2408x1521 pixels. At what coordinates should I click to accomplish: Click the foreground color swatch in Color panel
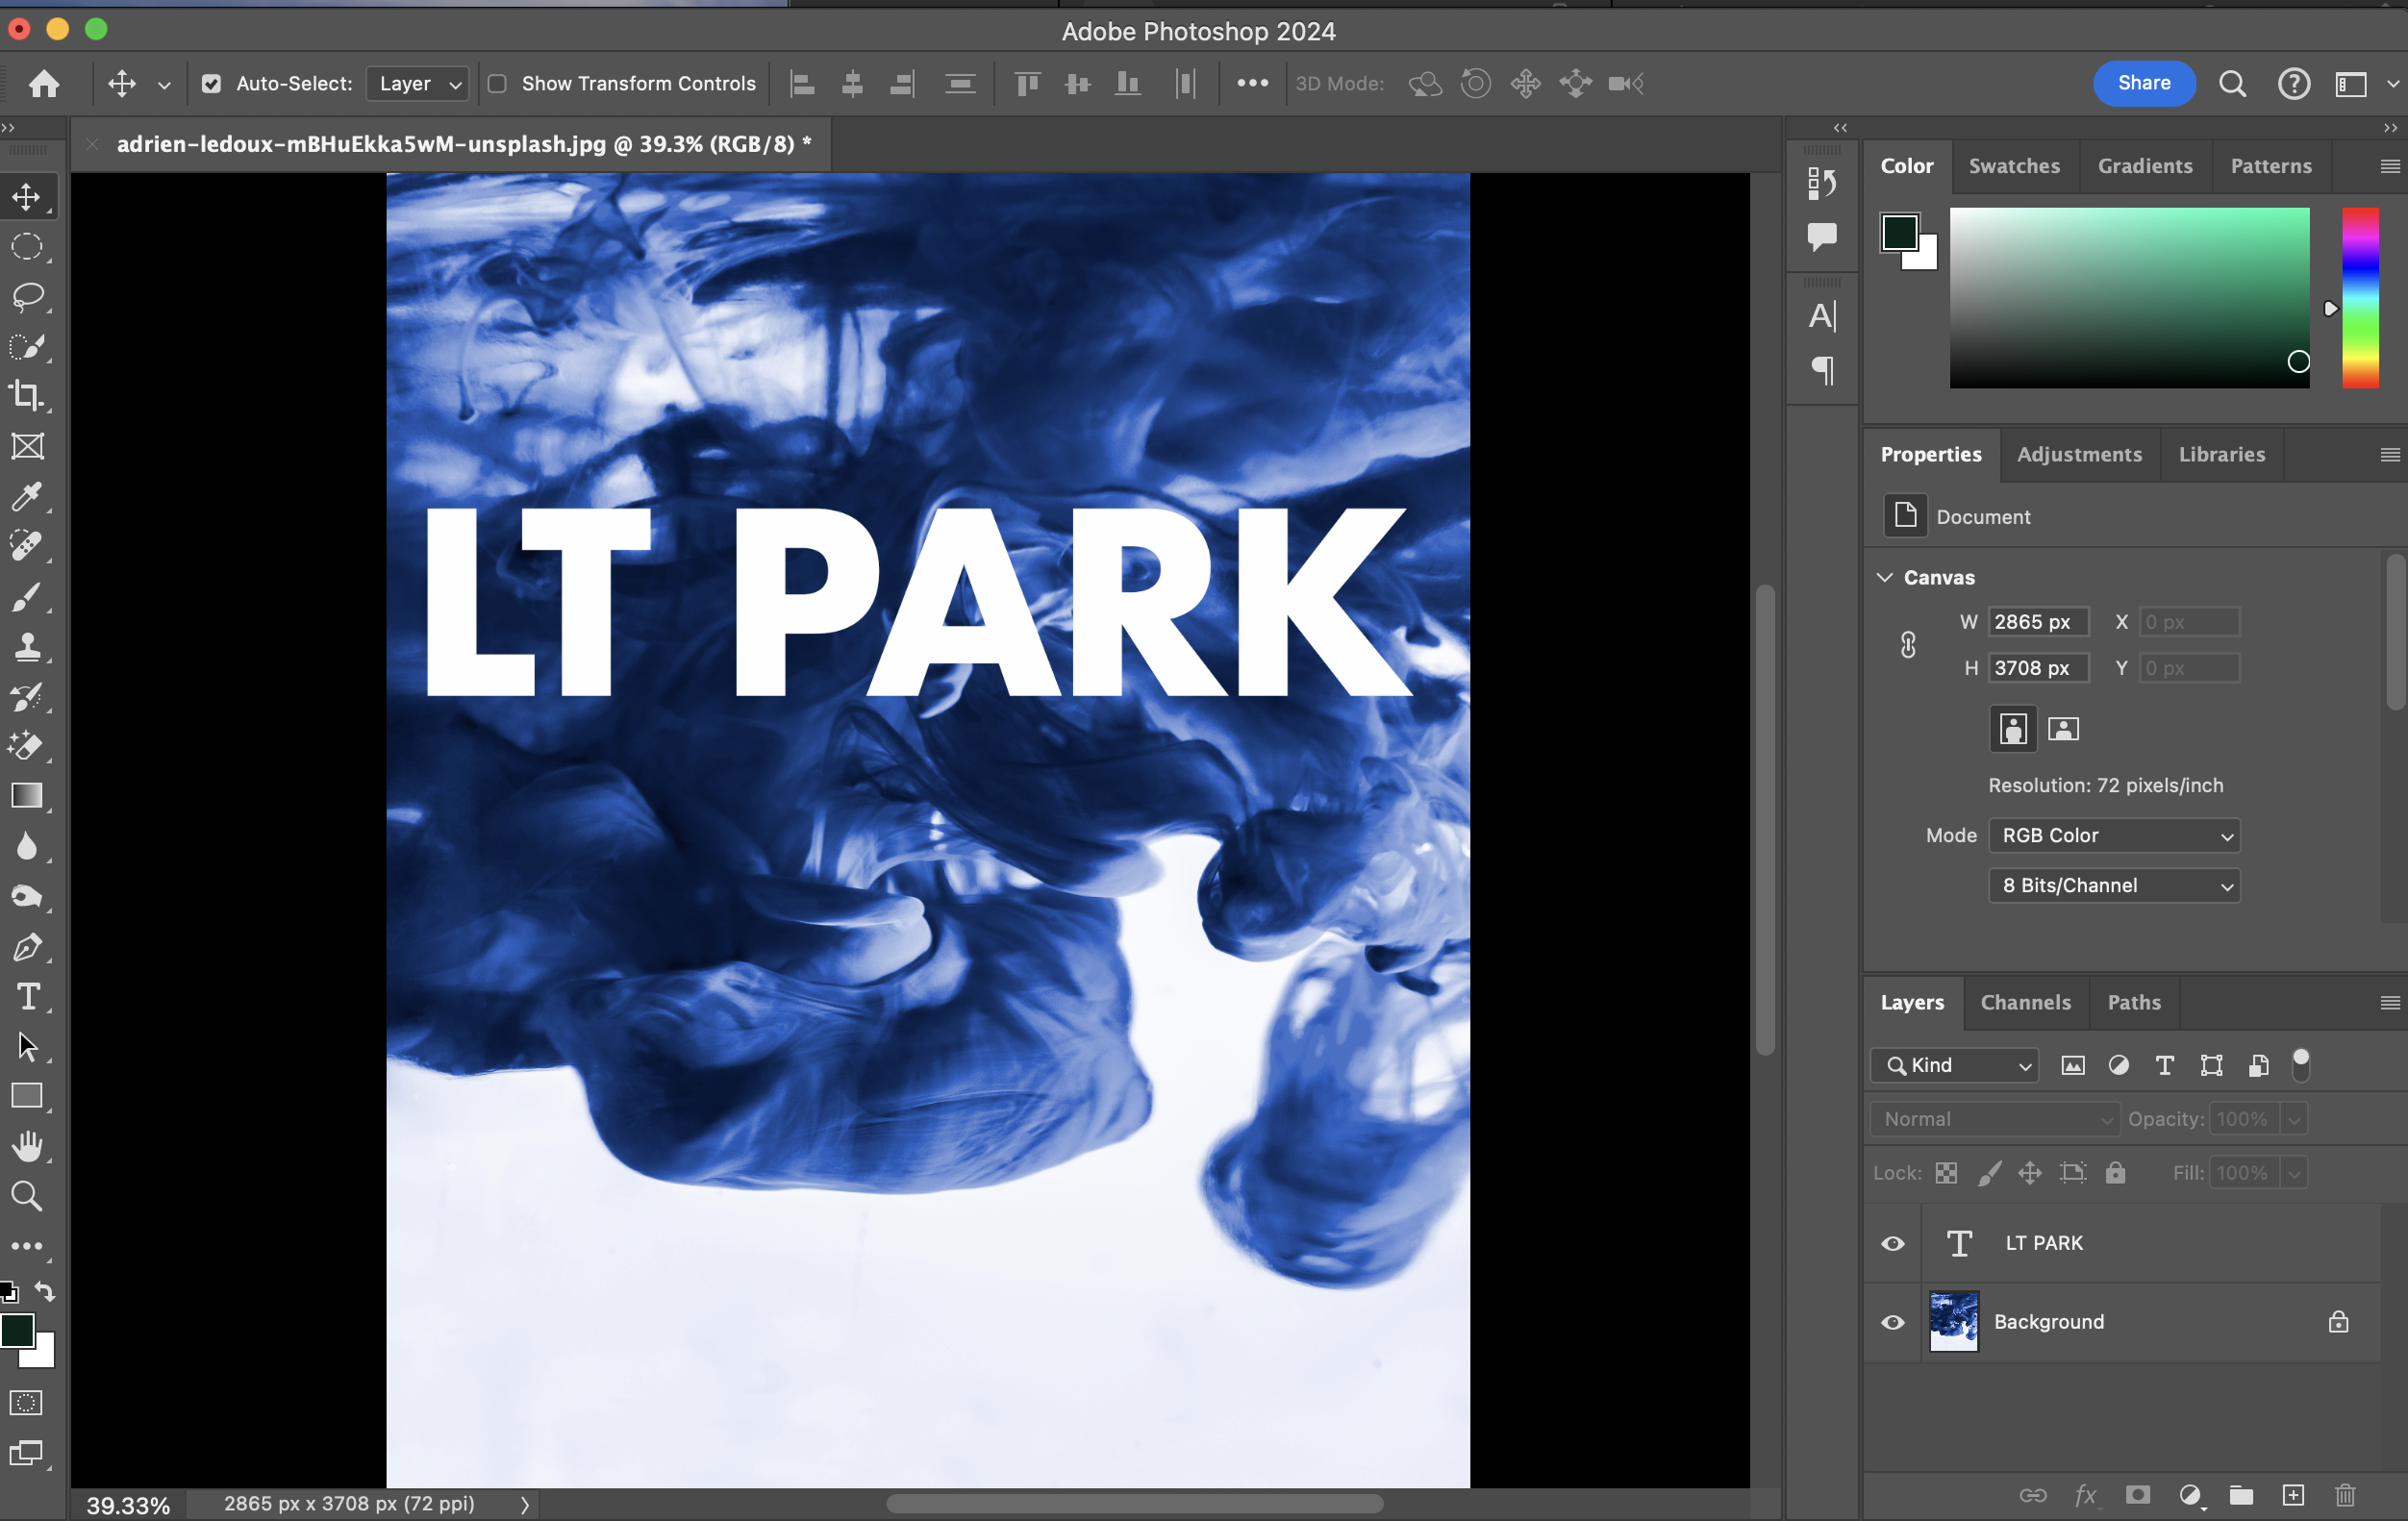click(x=1899, y=233)
